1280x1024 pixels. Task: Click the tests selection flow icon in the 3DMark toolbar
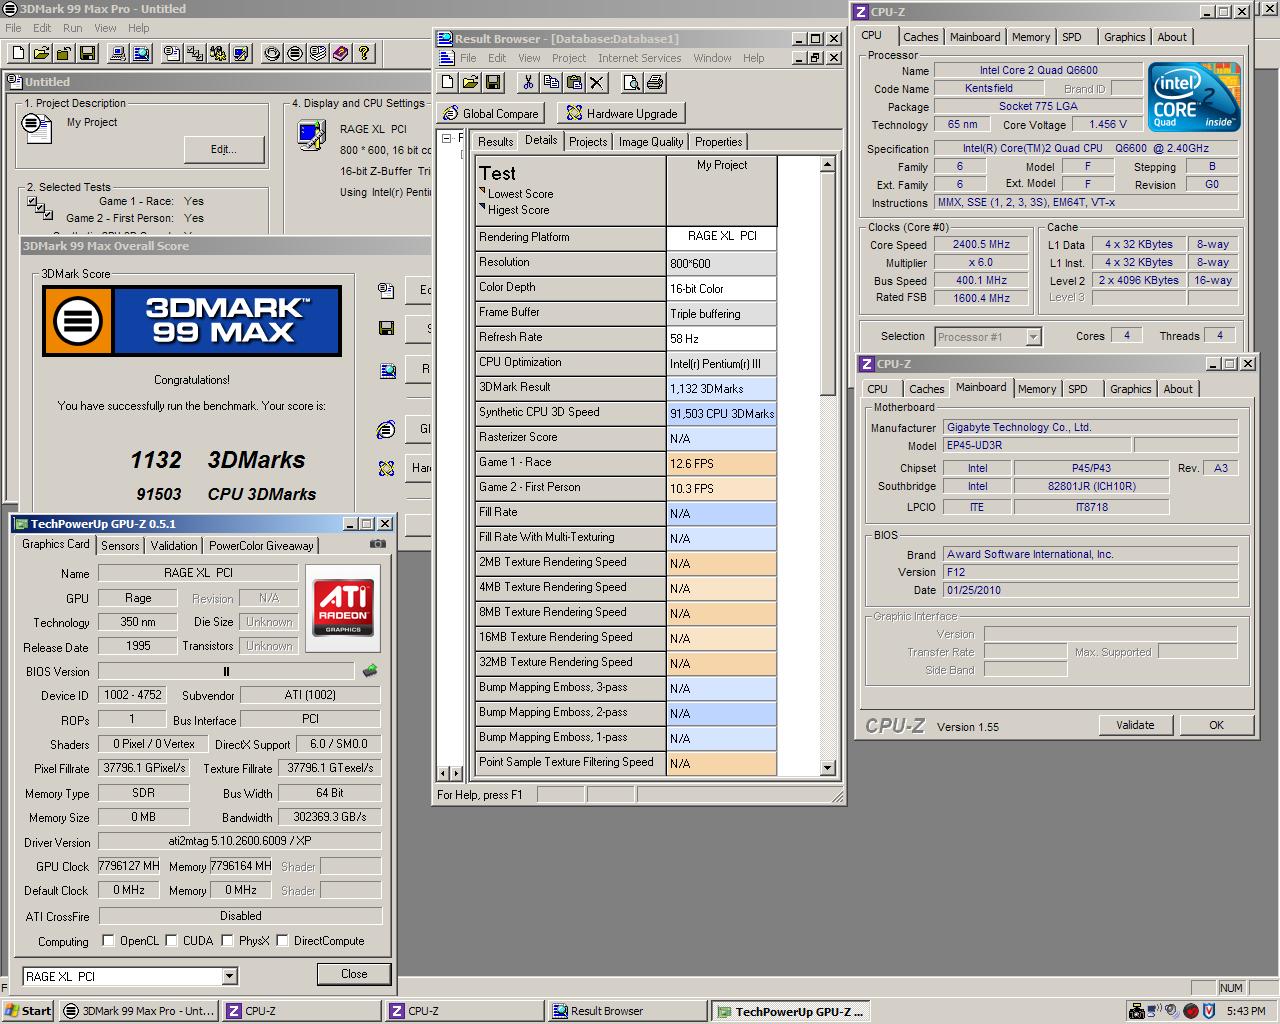pyautogui.click(x=195, y=53)
